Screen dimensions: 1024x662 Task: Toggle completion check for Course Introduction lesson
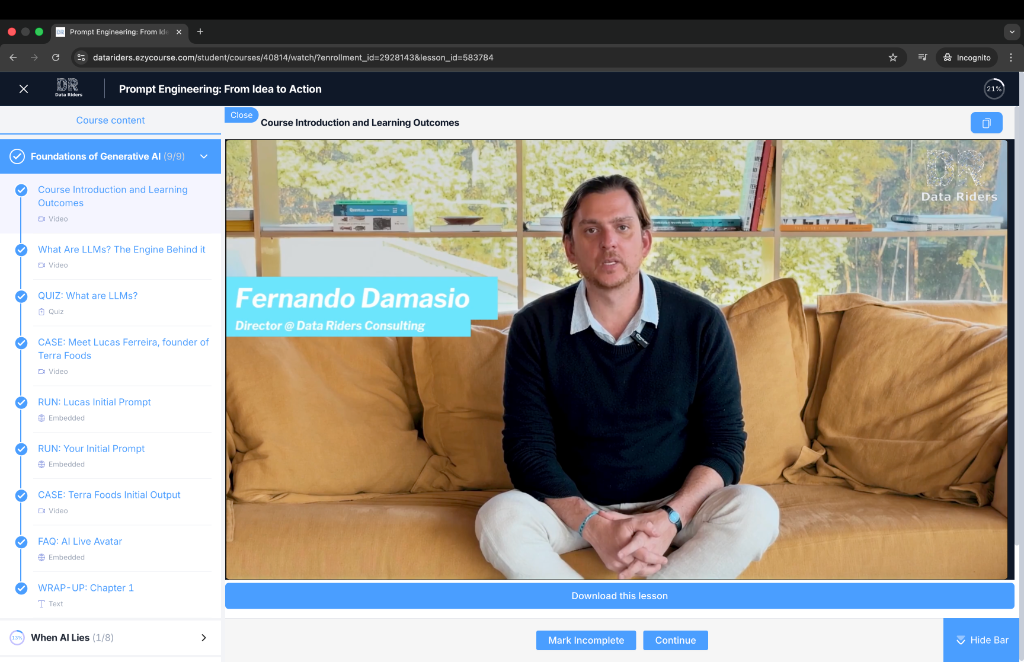(22, 190)
